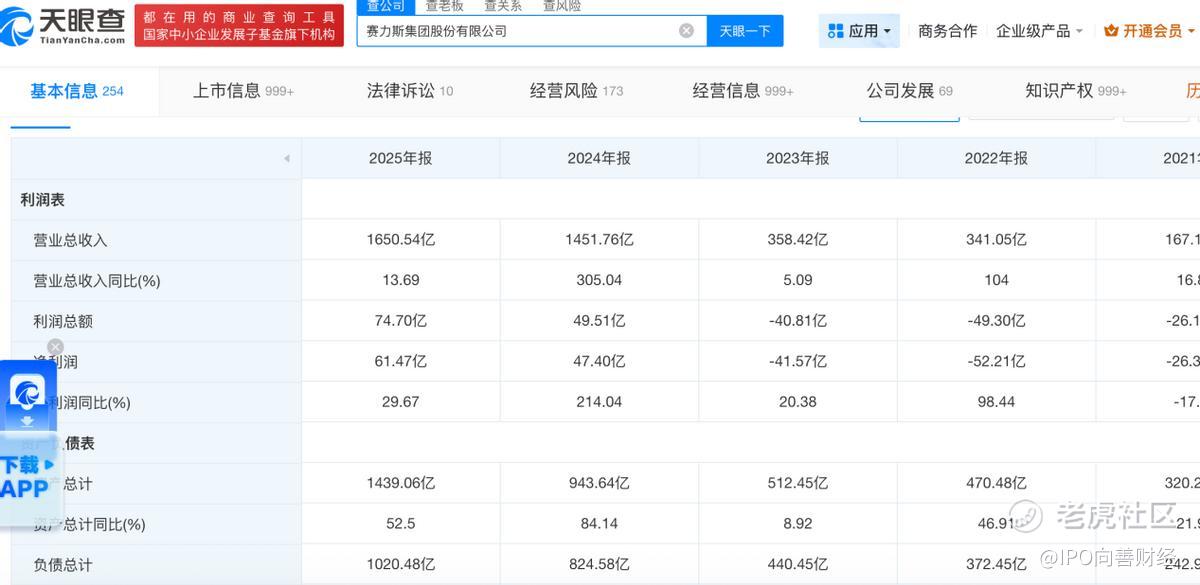Click the left scroll arrow in table header

click(287, 159)
